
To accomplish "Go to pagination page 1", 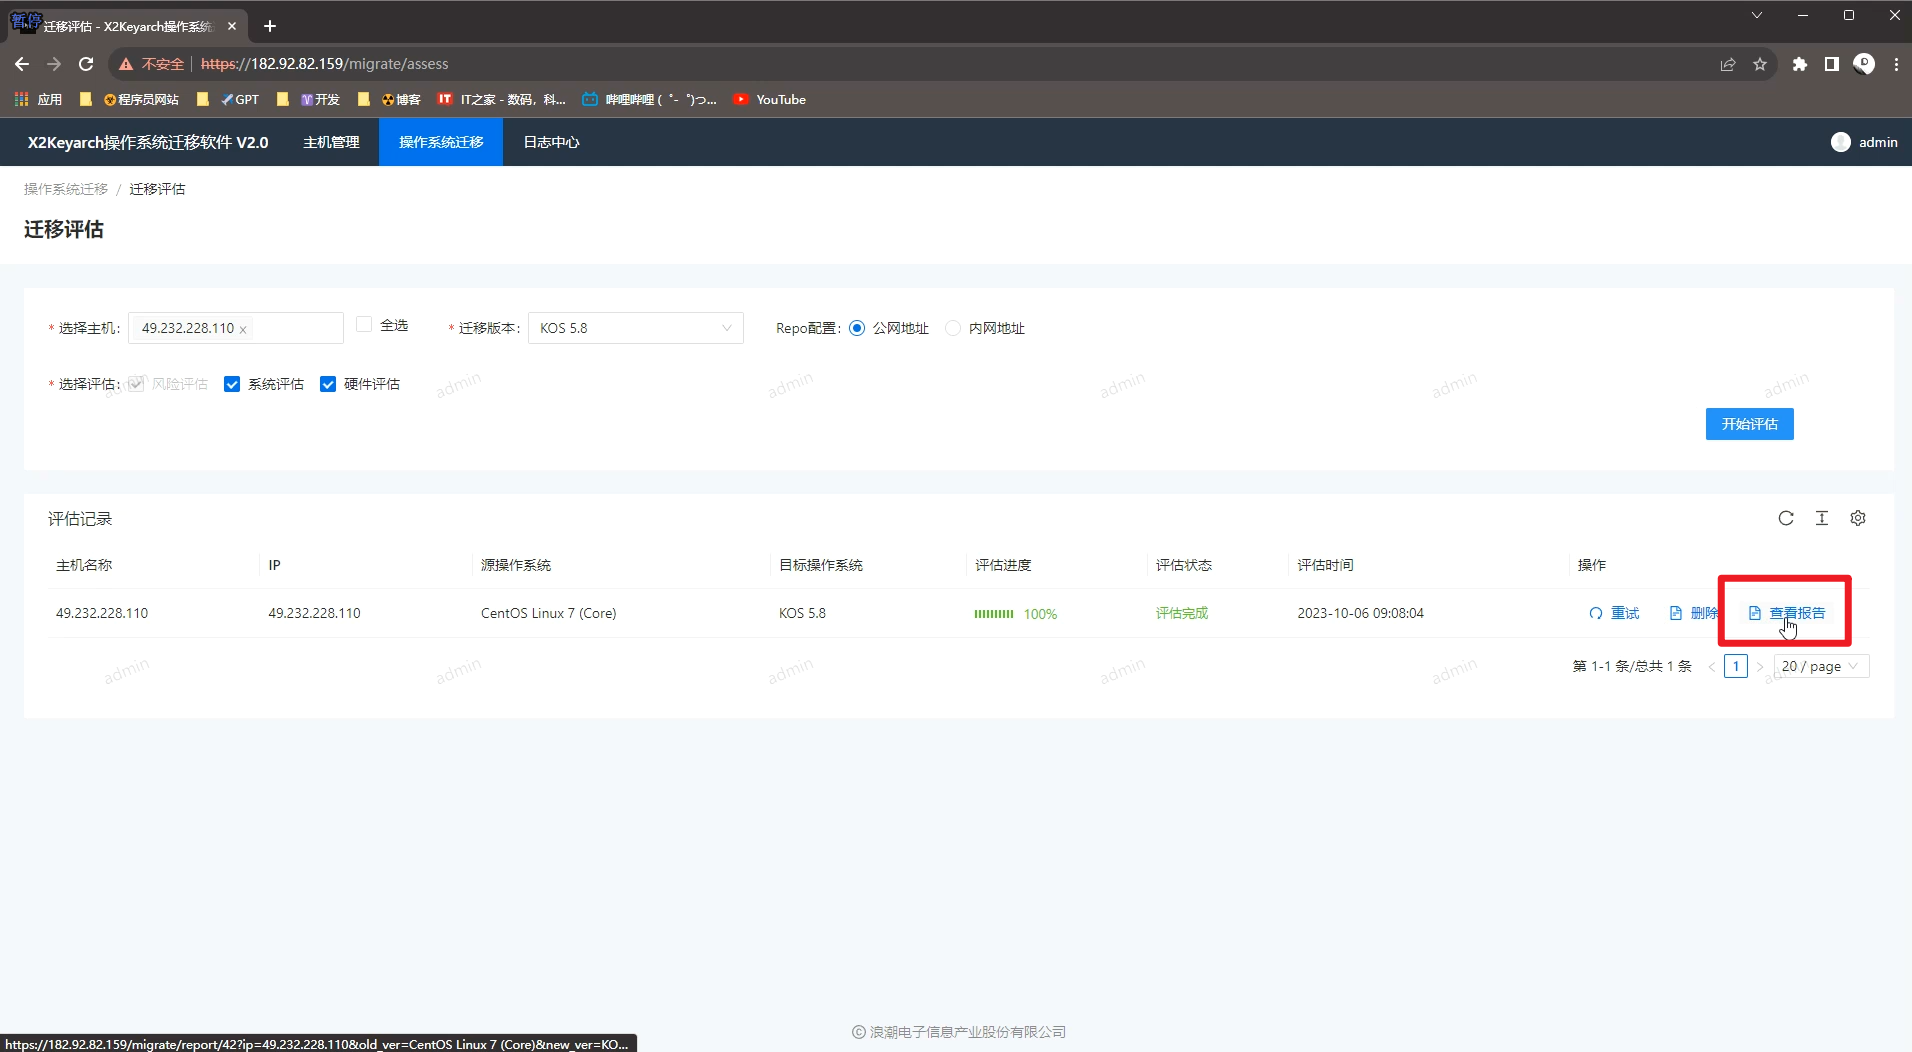I will [x=1736, y=666].
